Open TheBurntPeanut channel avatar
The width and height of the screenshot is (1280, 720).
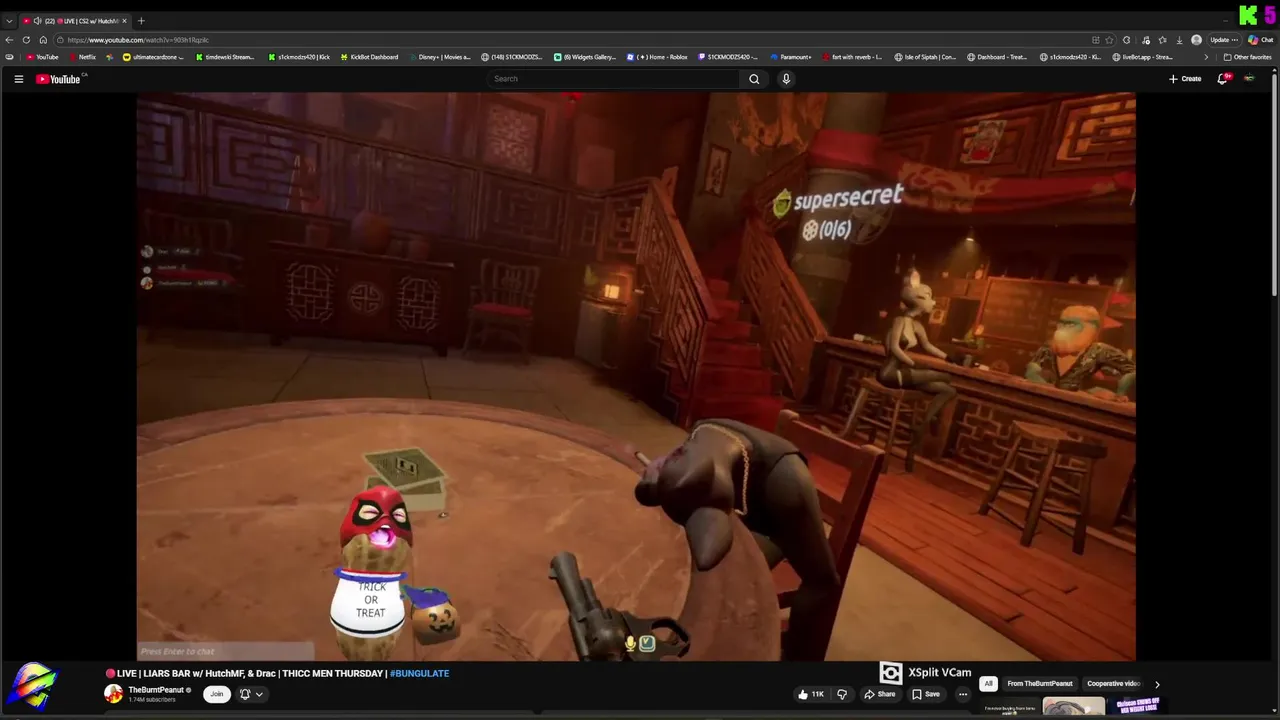point(113,694)
